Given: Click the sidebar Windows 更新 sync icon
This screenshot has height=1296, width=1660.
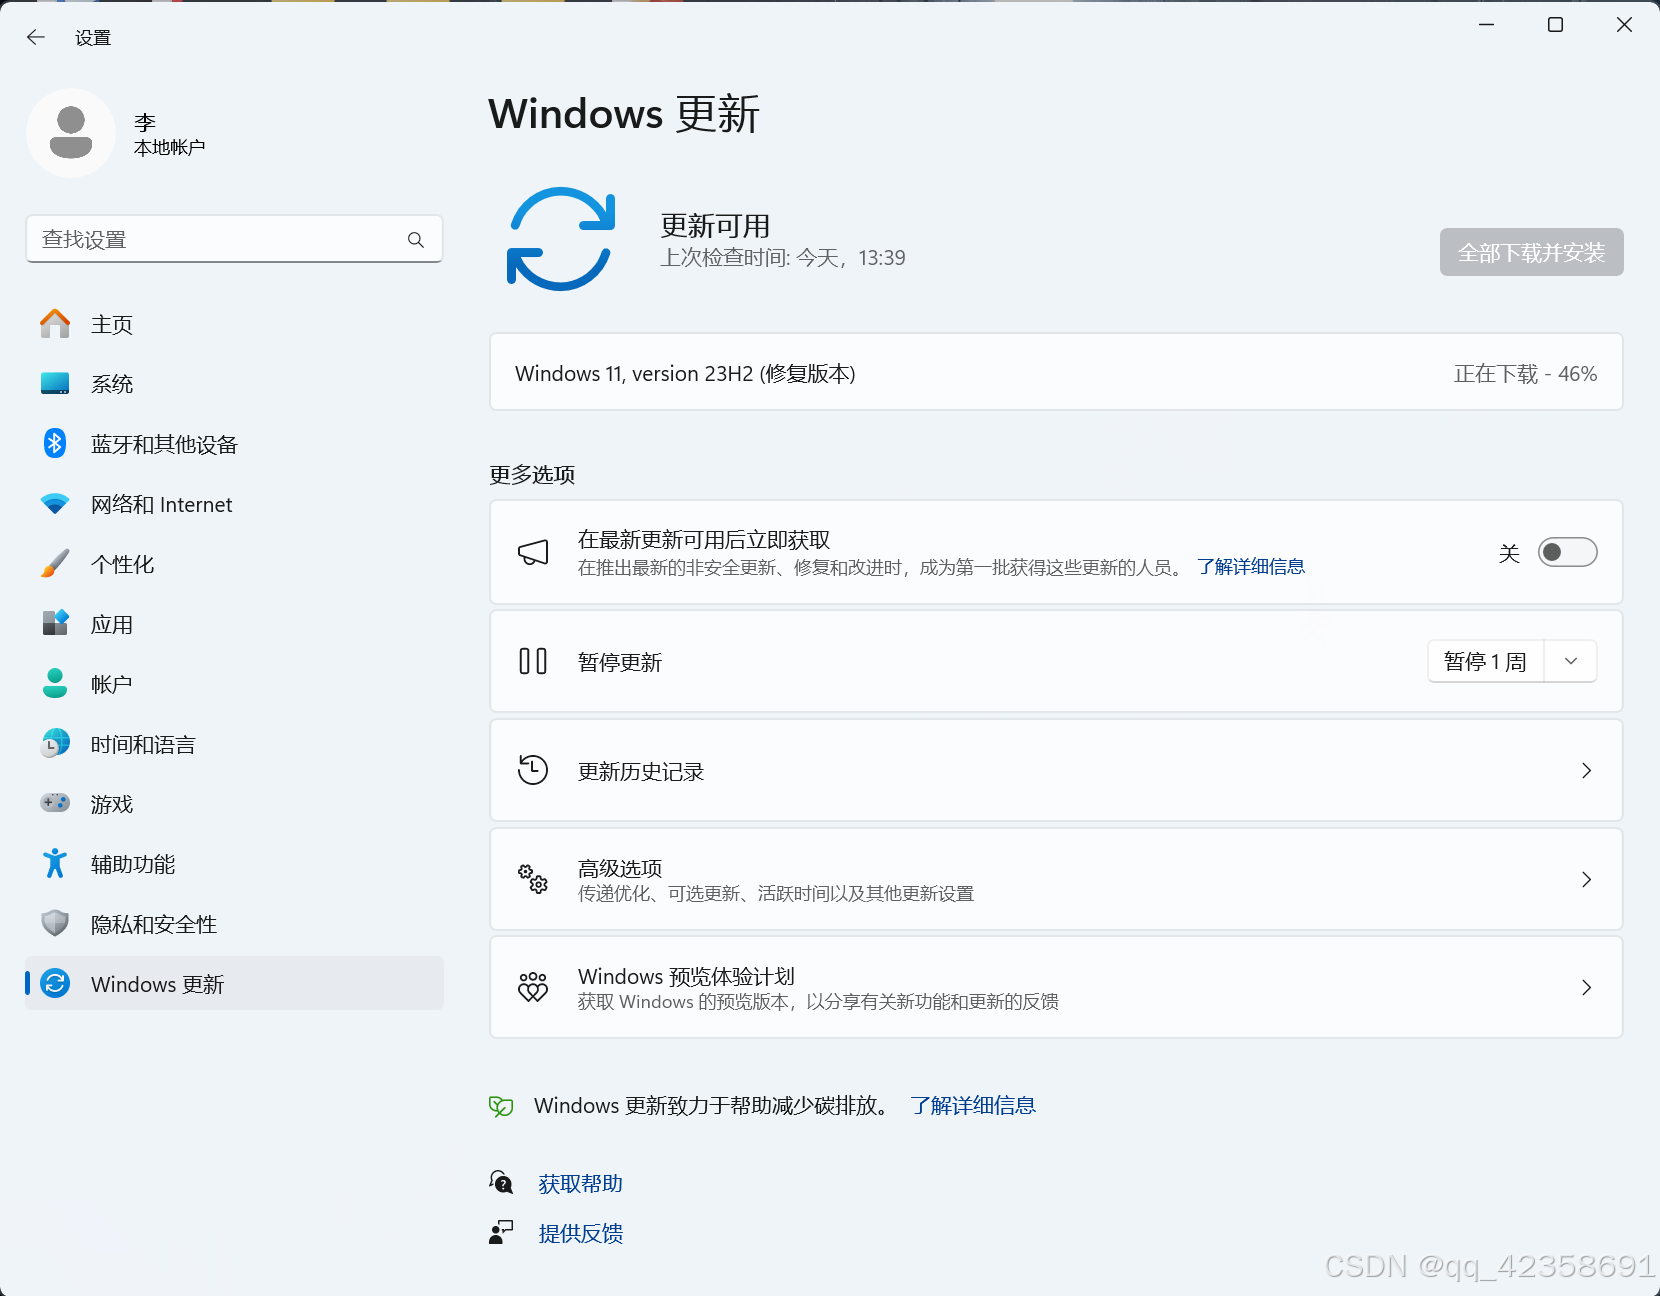Looking at the screenshot, I should coord(55,984).
